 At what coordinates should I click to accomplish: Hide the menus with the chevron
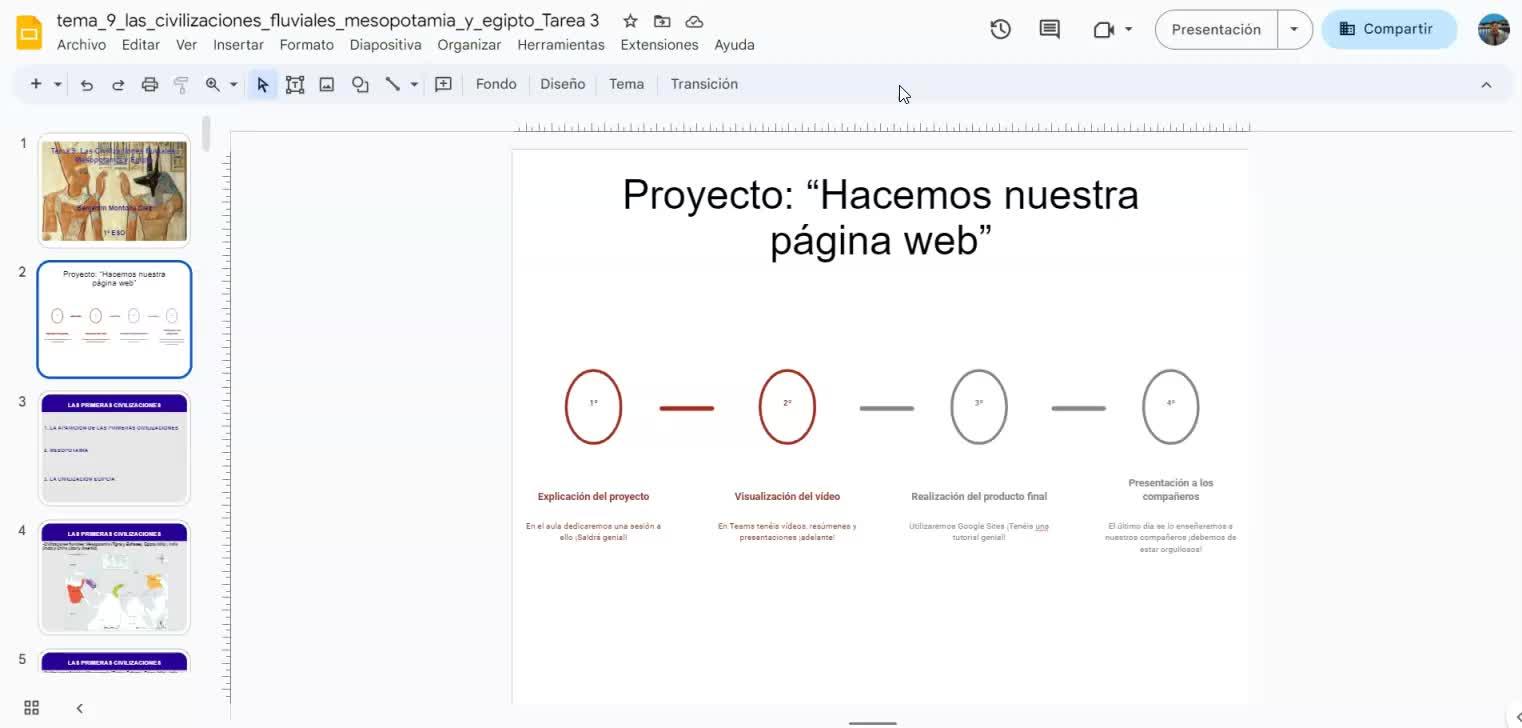1486,85
